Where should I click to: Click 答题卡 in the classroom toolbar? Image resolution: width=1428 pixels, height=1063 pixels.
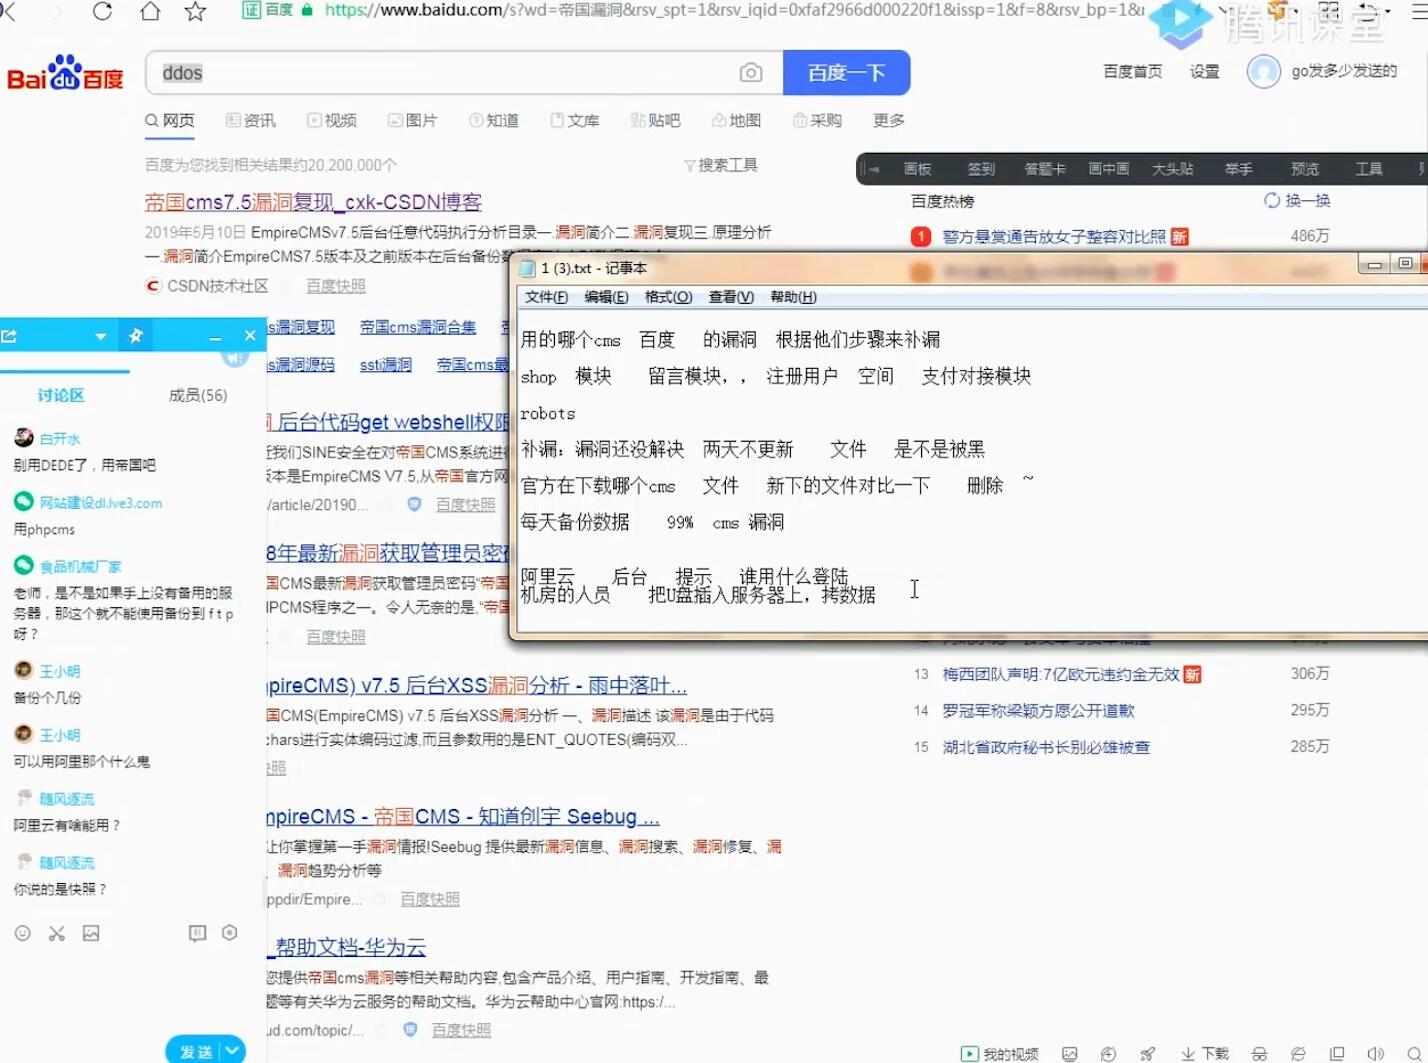[x=1045, y=169]
